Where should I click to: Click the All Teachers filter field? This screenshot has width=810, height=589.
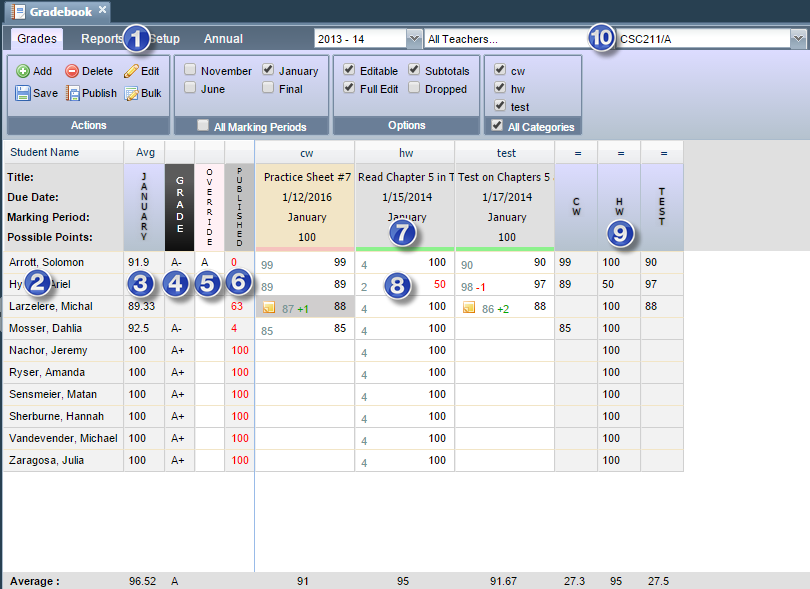pyautogui.click(x=506, y=39)
